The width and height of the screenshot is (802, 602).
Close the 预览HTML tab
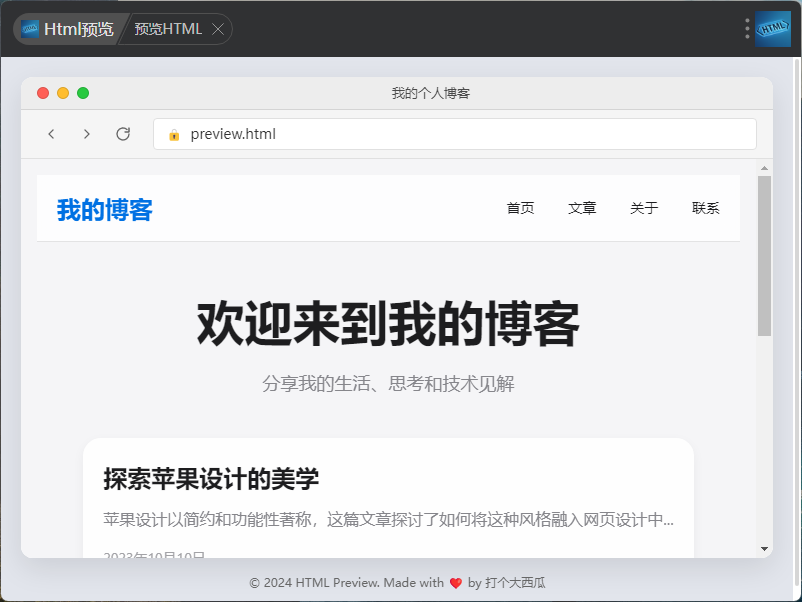tap(218, 29)
